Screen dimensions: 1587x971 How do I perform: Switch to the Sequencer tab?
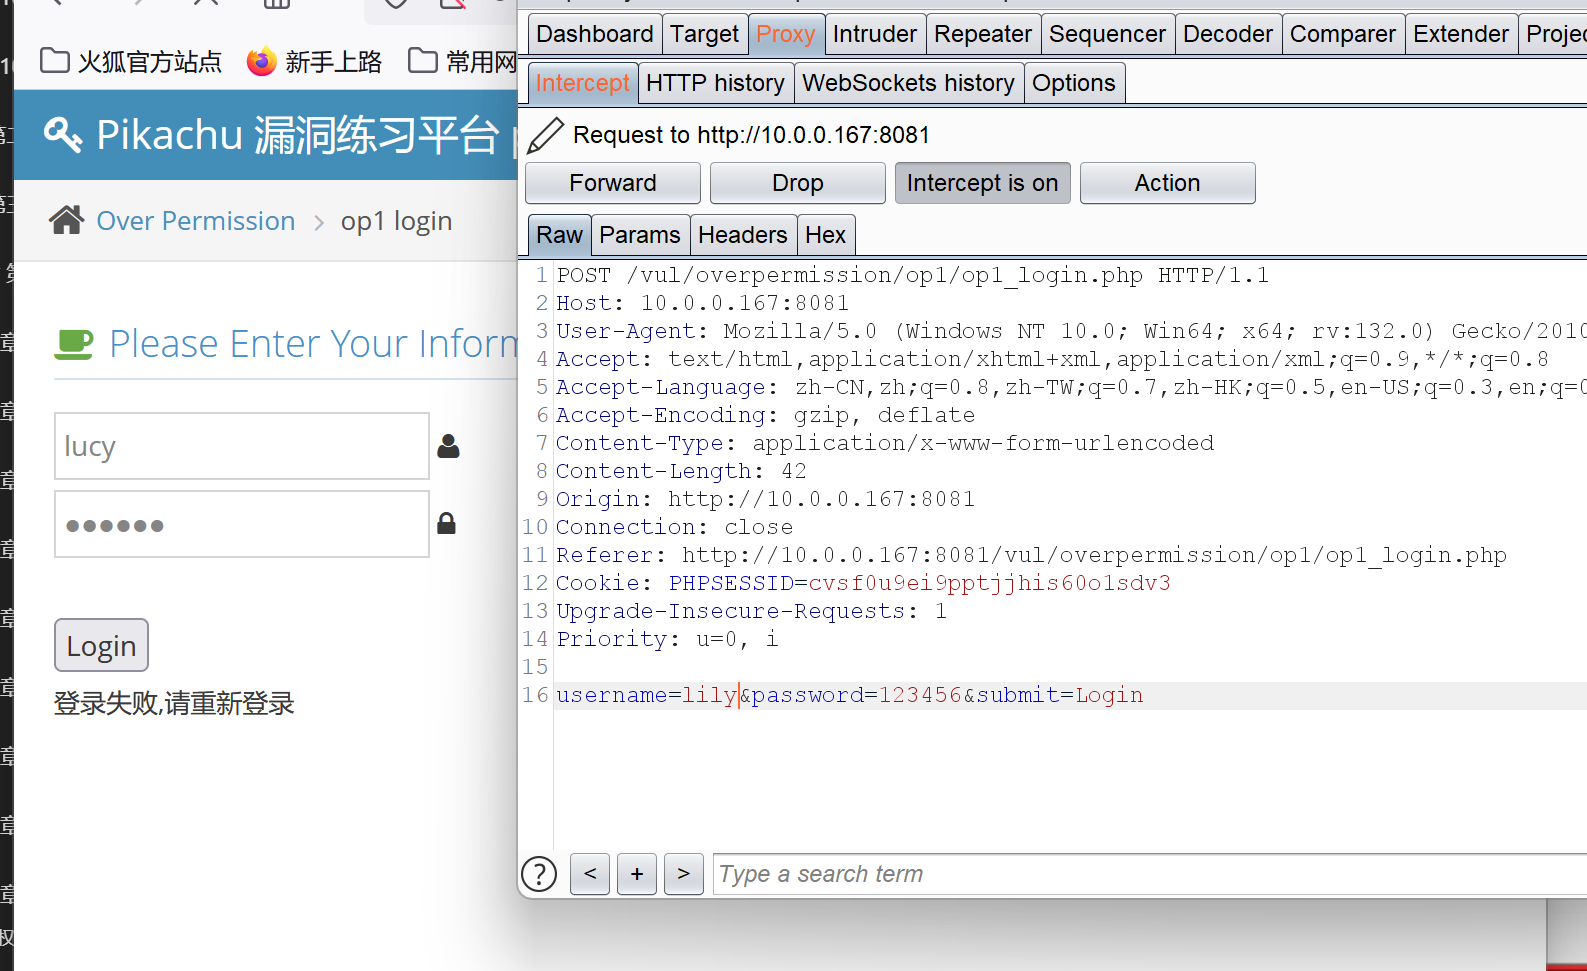(1107, 34)
